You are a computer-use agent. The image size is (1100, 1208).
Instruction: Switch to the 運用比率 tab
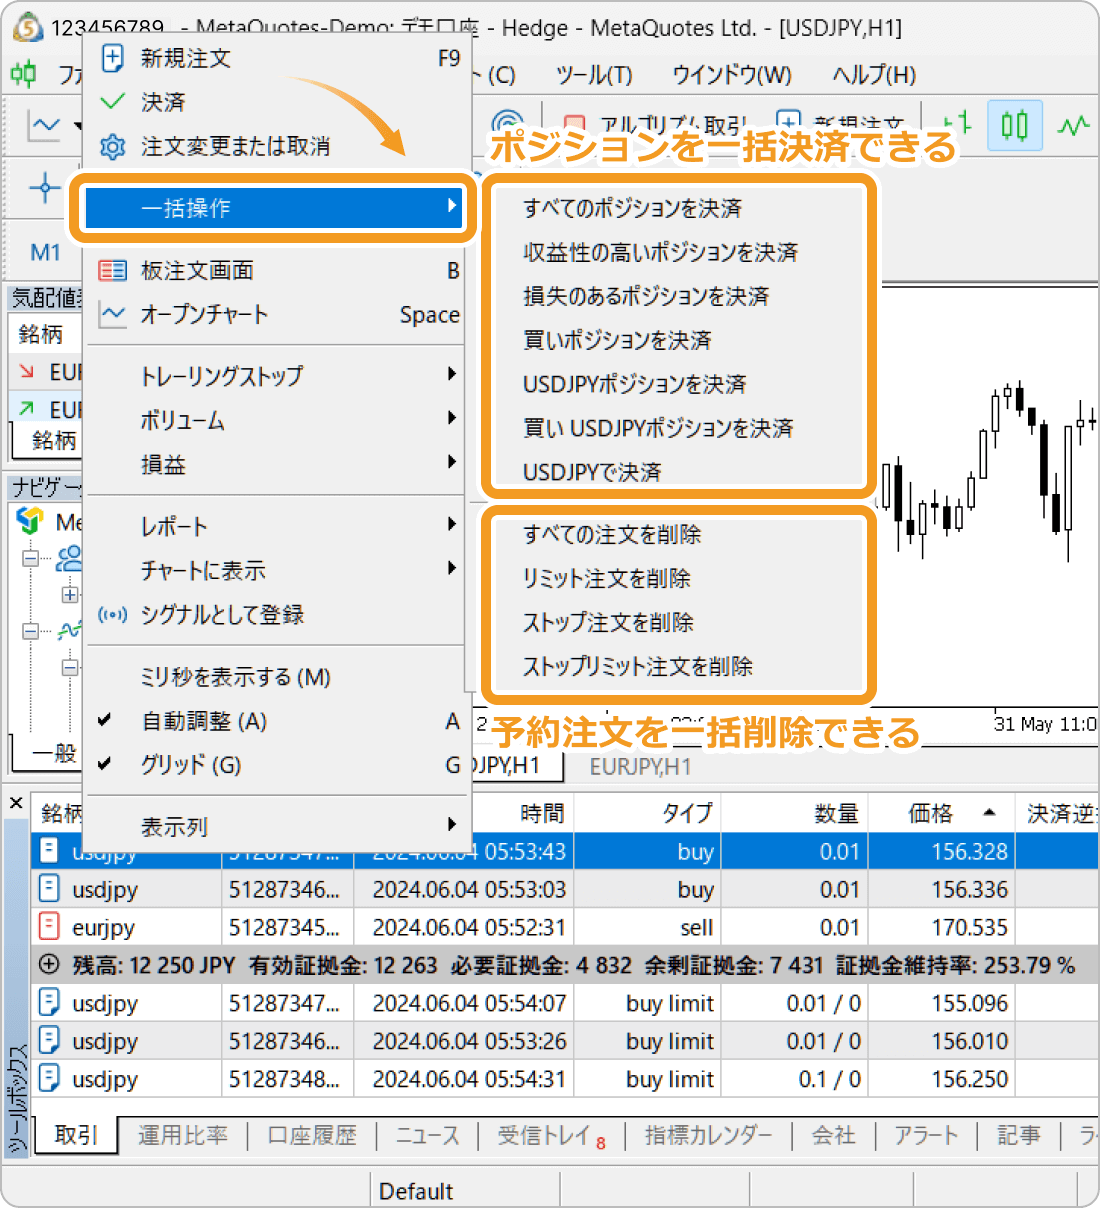tap(183, 1135)
